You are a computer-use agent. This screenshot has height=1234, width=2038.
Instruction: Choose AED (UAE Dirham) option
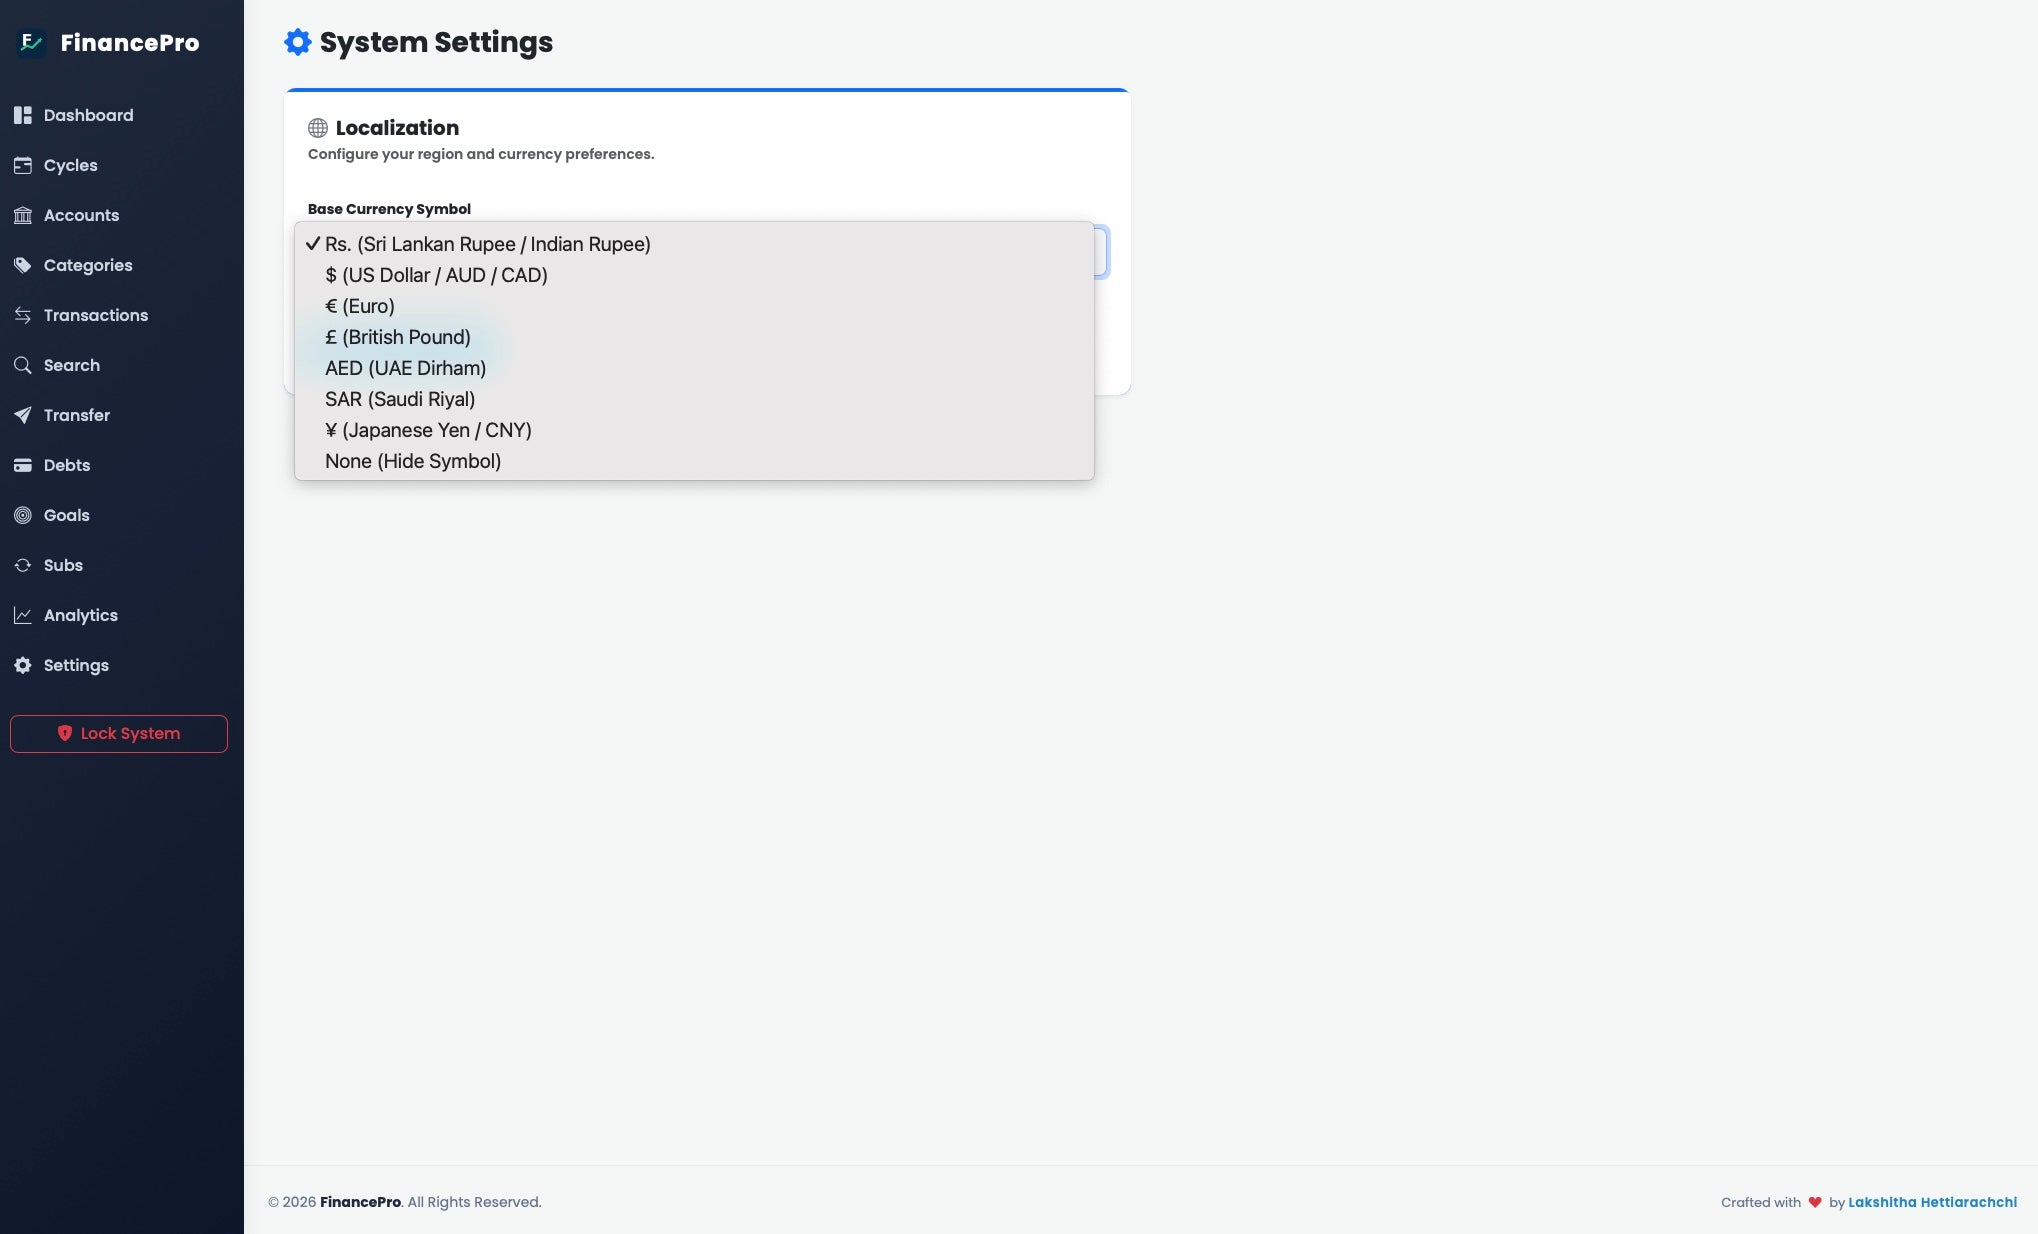click(x=694, y=368)
